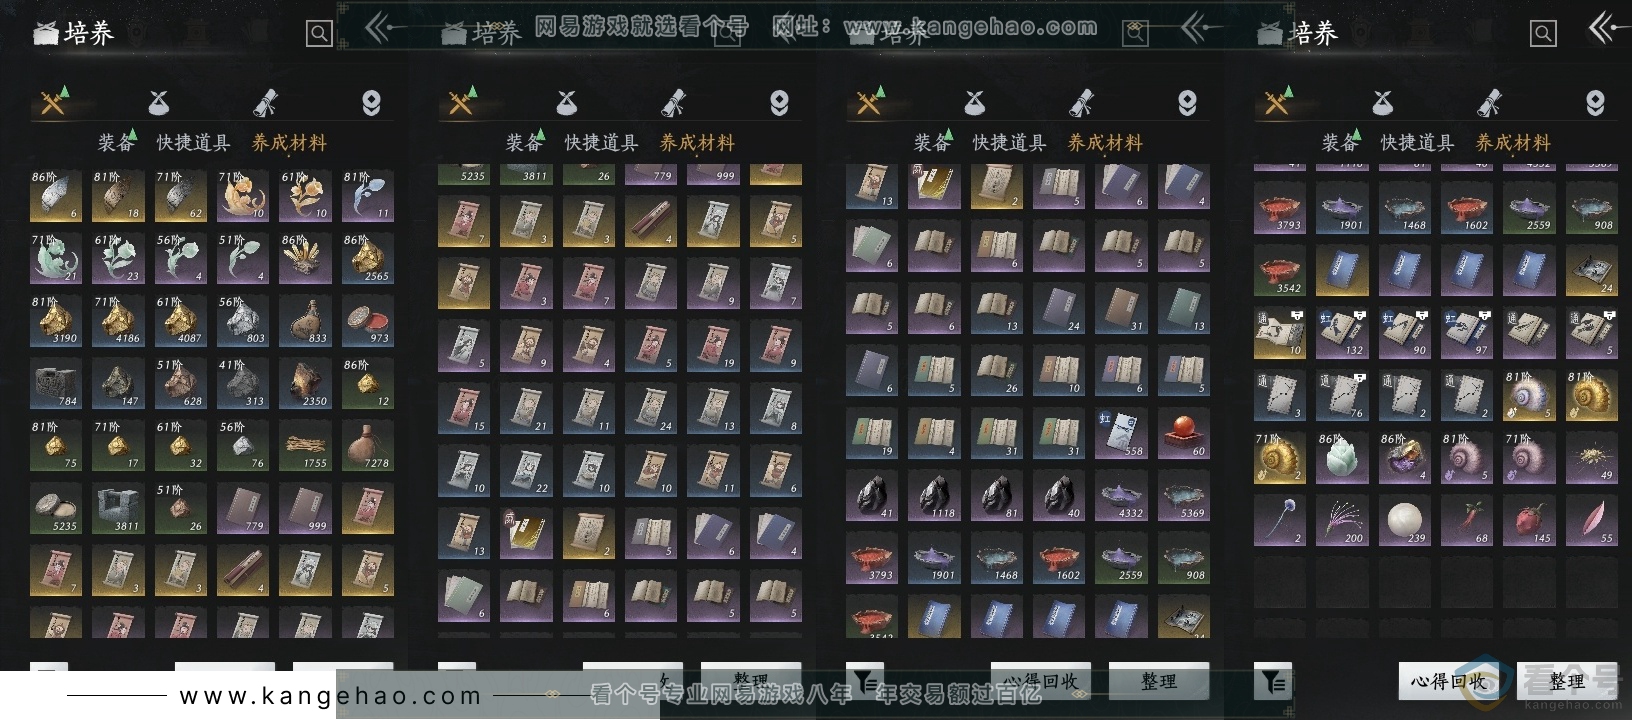Select the firework flower with count 200

(x=1342, y=520)
